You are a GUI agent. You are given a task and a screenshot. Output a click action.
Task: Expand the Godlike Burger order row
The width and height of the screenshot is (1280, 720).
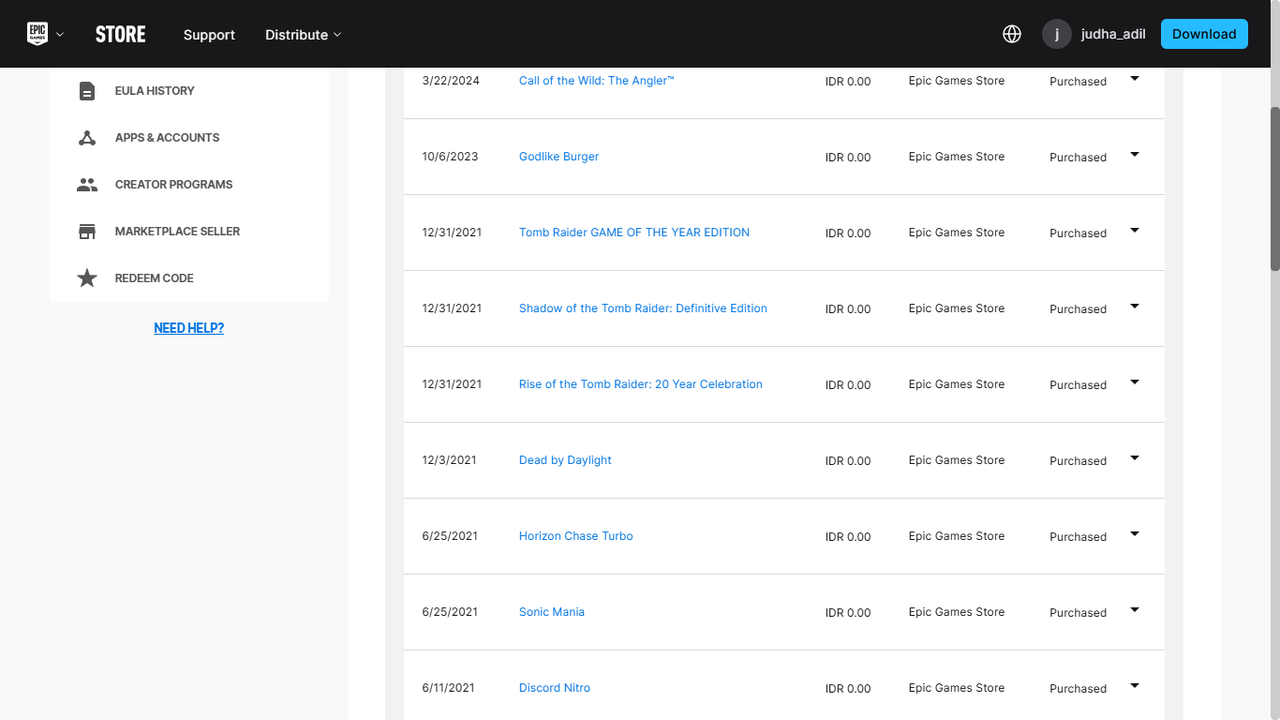(x=1134, y=155)
